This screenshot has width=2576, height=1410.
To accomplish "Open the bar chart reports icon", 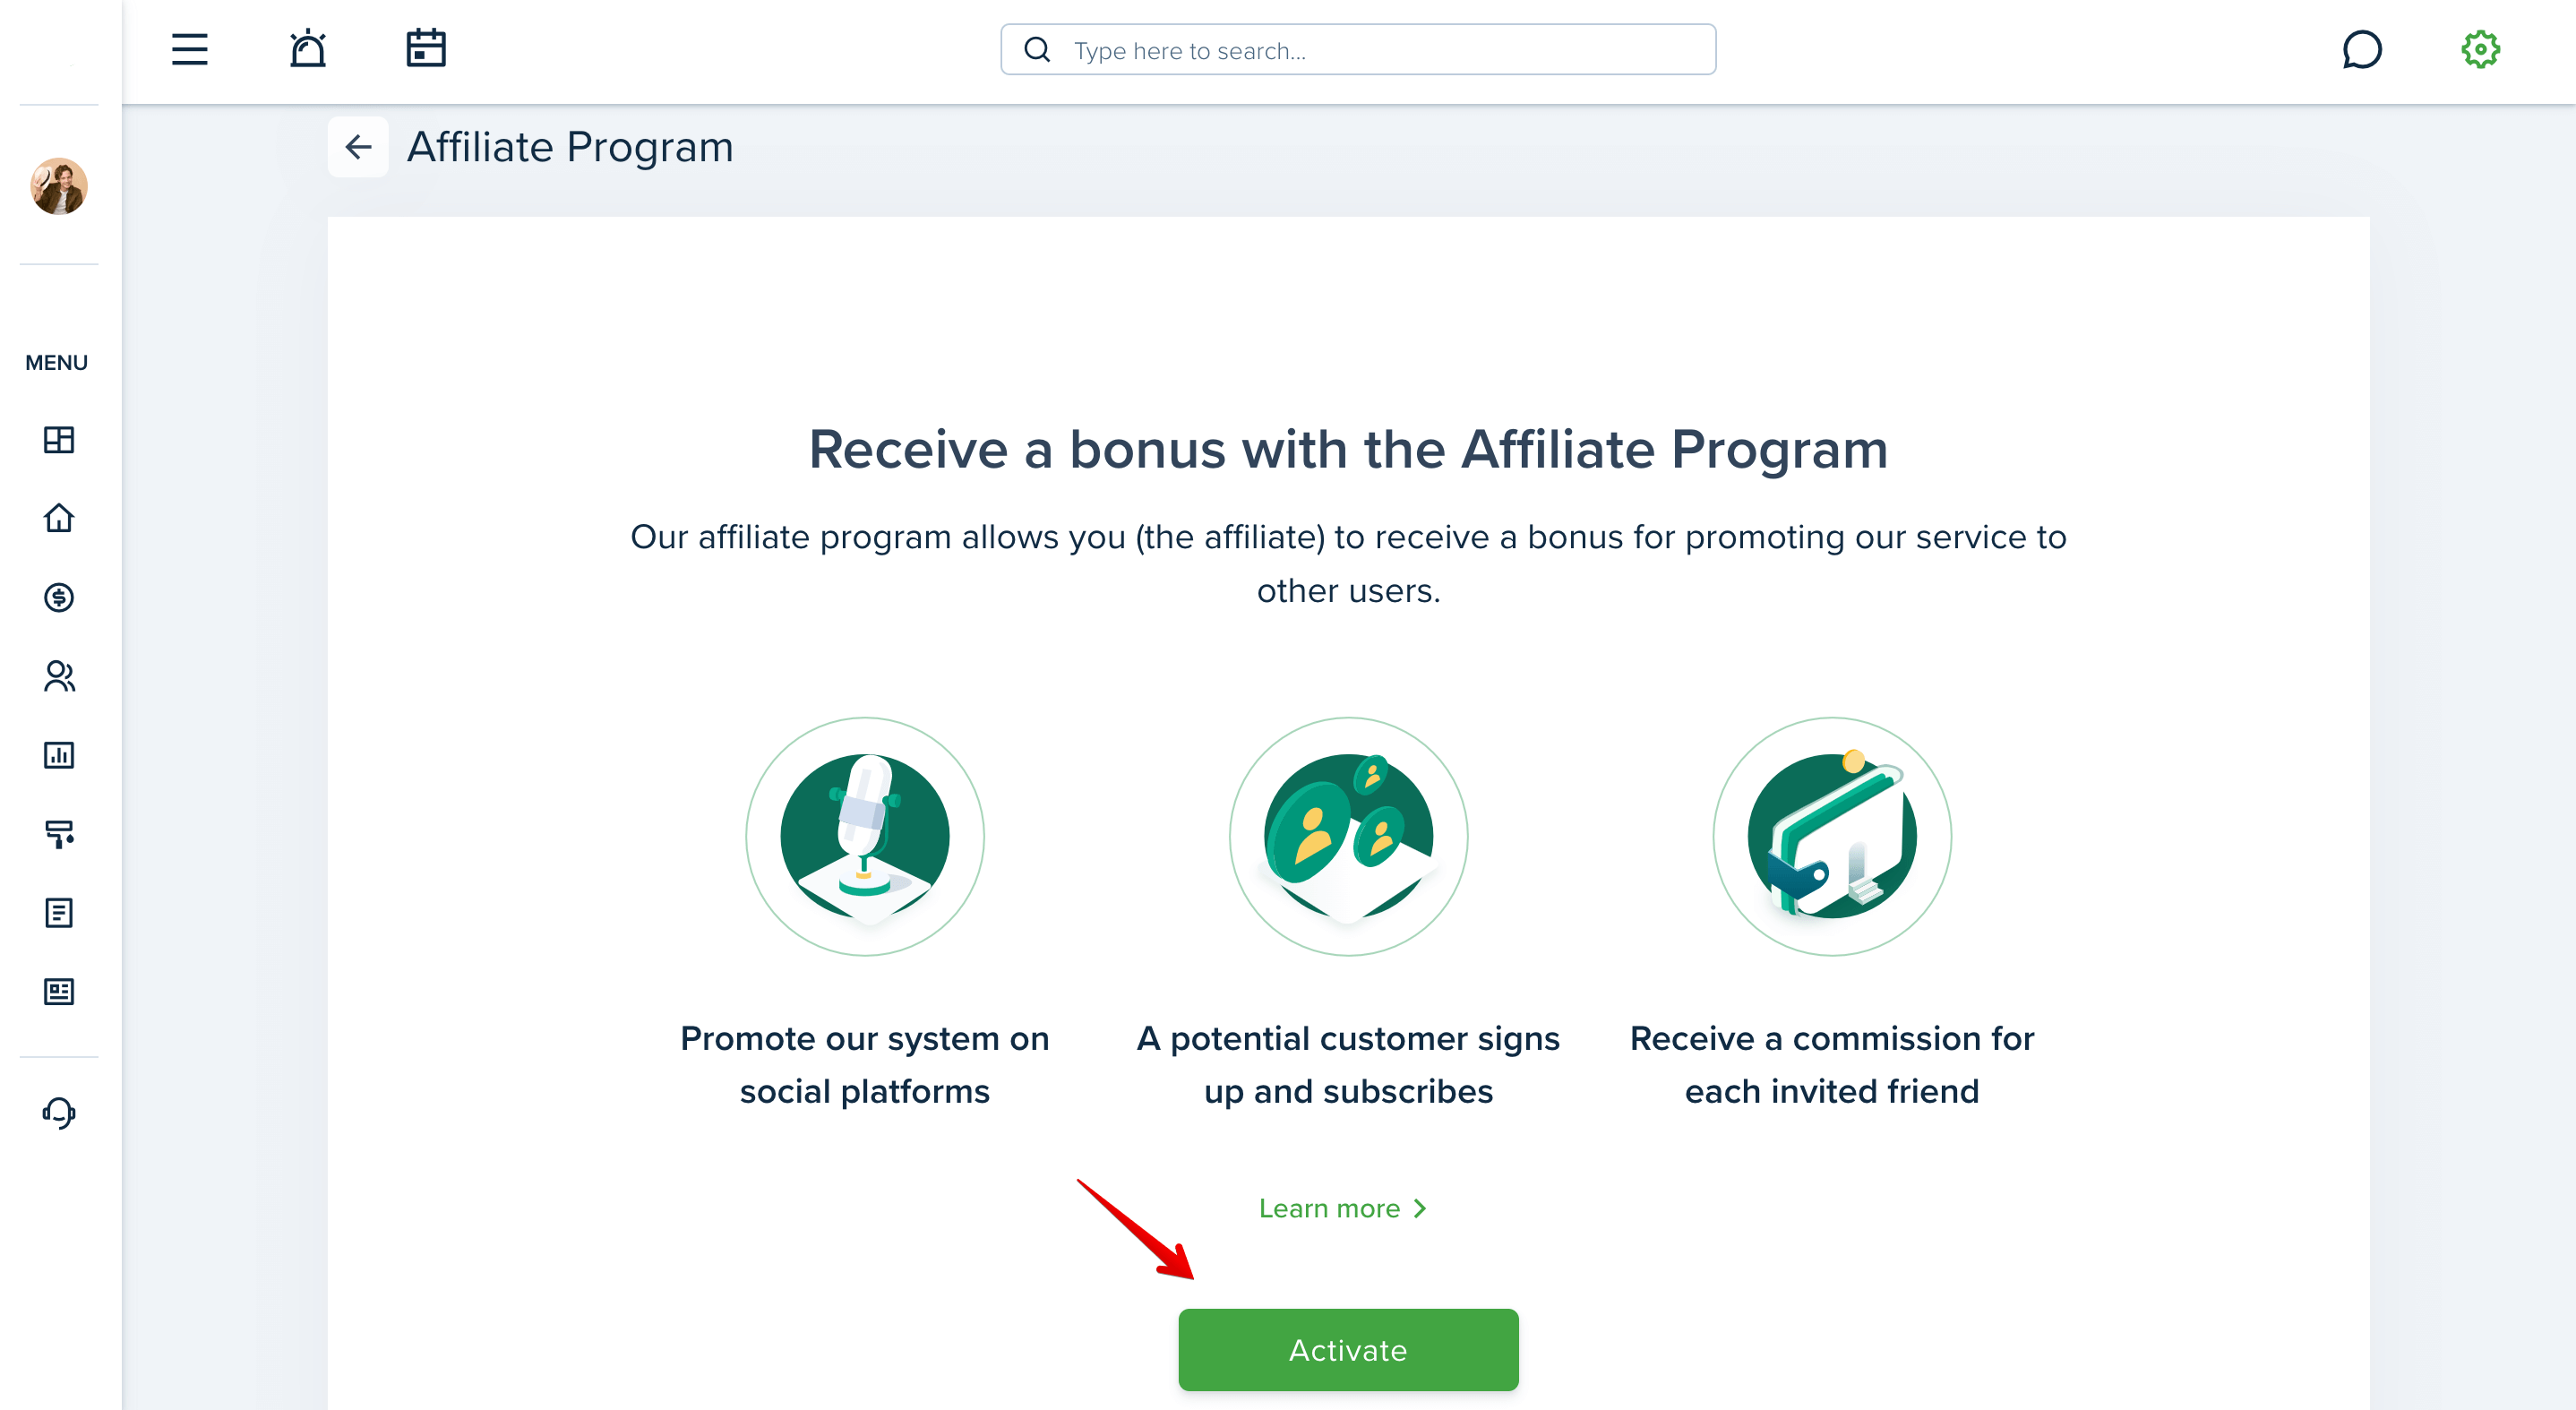I will click(x=59, y=755).
